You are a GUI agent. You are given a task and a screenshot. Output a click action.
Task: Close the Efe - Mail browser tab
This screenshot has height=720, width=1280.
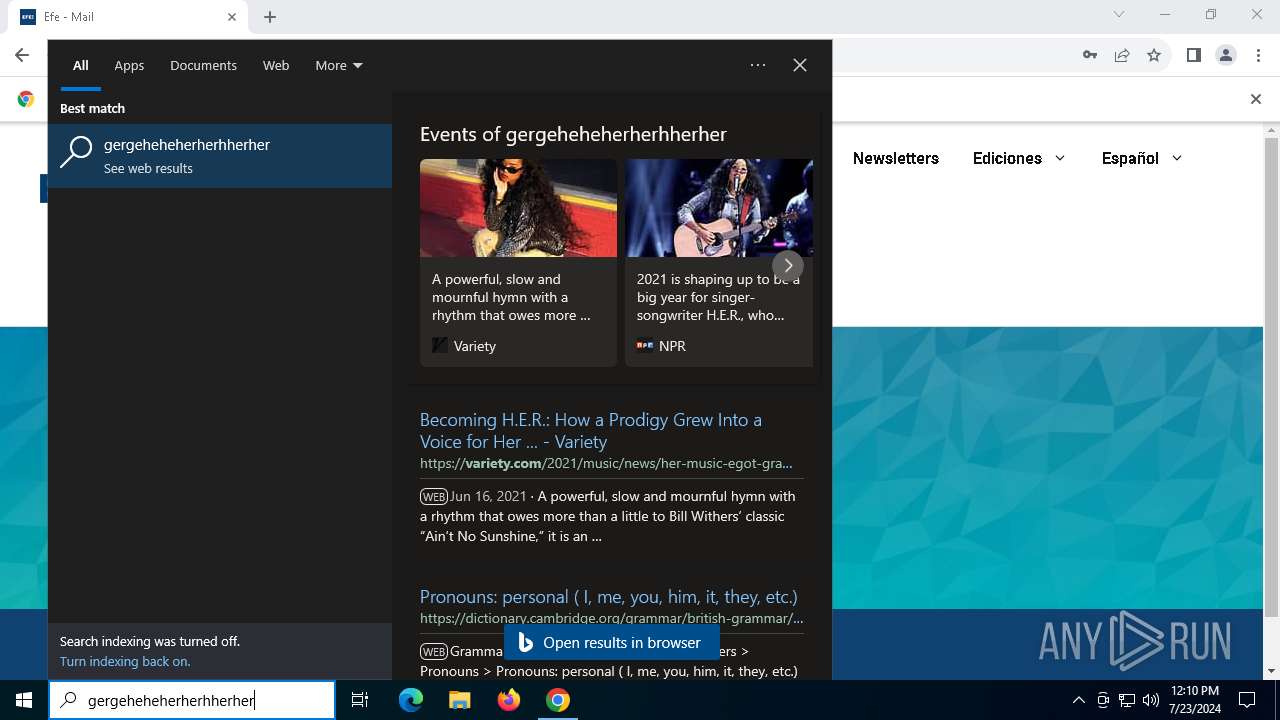232,17
